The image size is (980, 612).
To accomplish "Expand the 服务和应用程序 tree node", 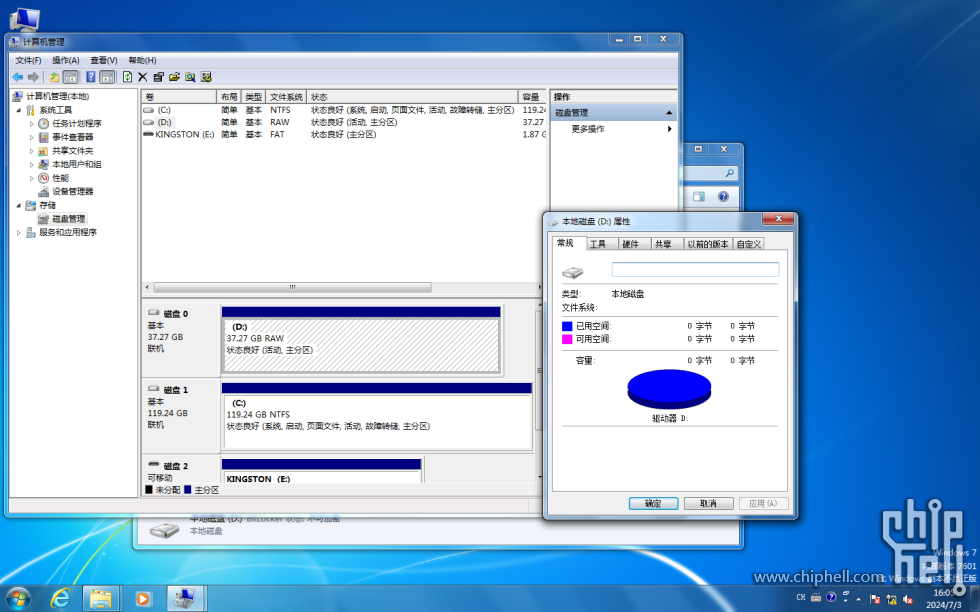I will pos(19,233).
